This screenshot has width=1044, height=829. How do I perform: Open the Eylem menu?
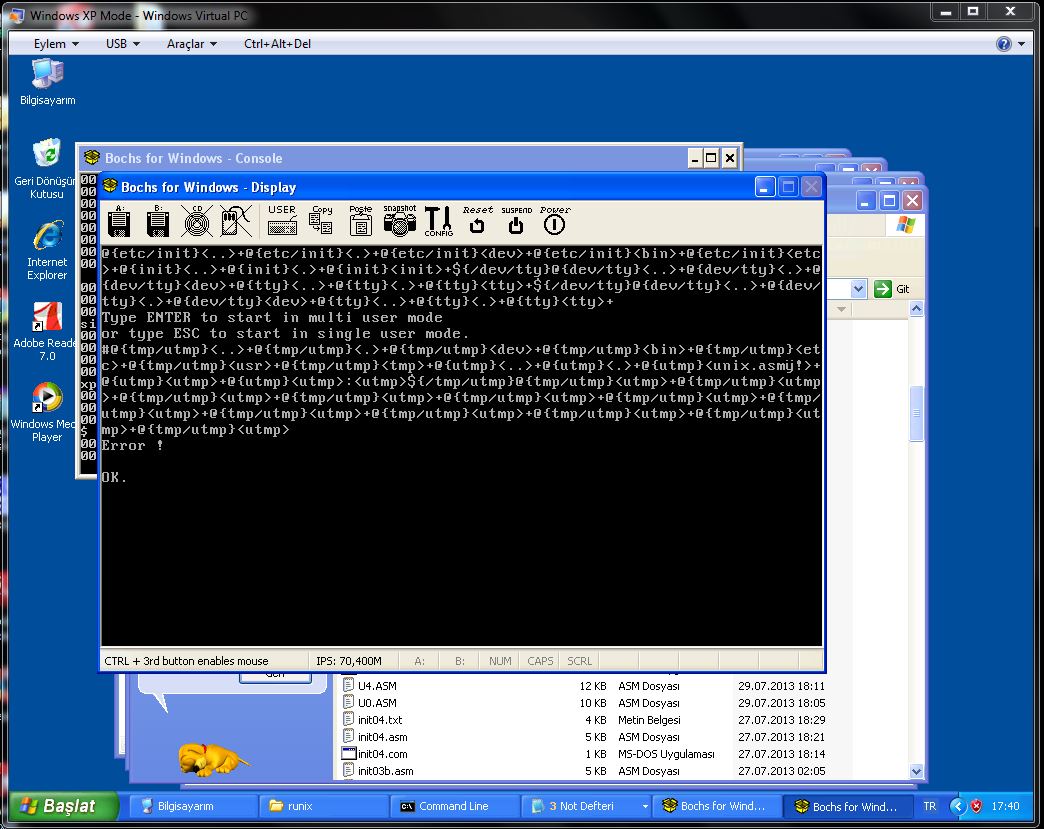(x=56, y=44)
